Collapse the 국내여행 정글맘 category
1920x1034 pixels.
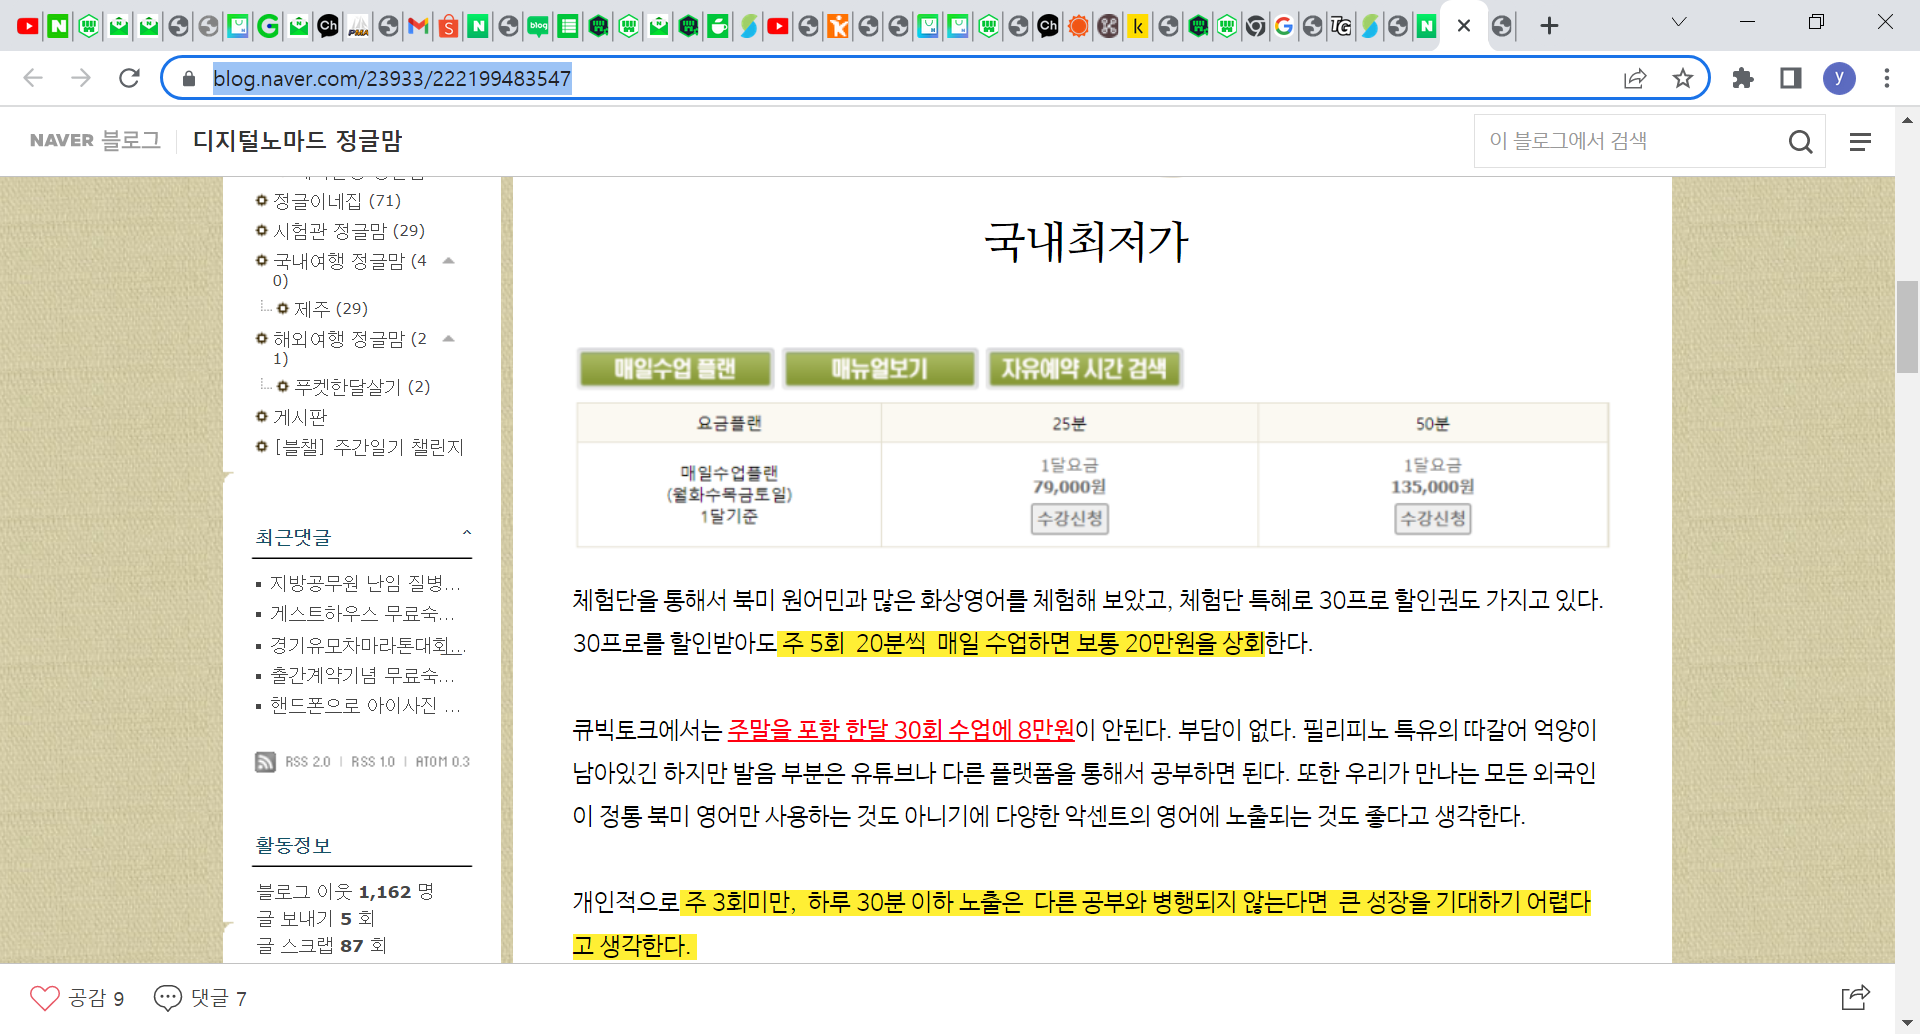pos(449,261)
